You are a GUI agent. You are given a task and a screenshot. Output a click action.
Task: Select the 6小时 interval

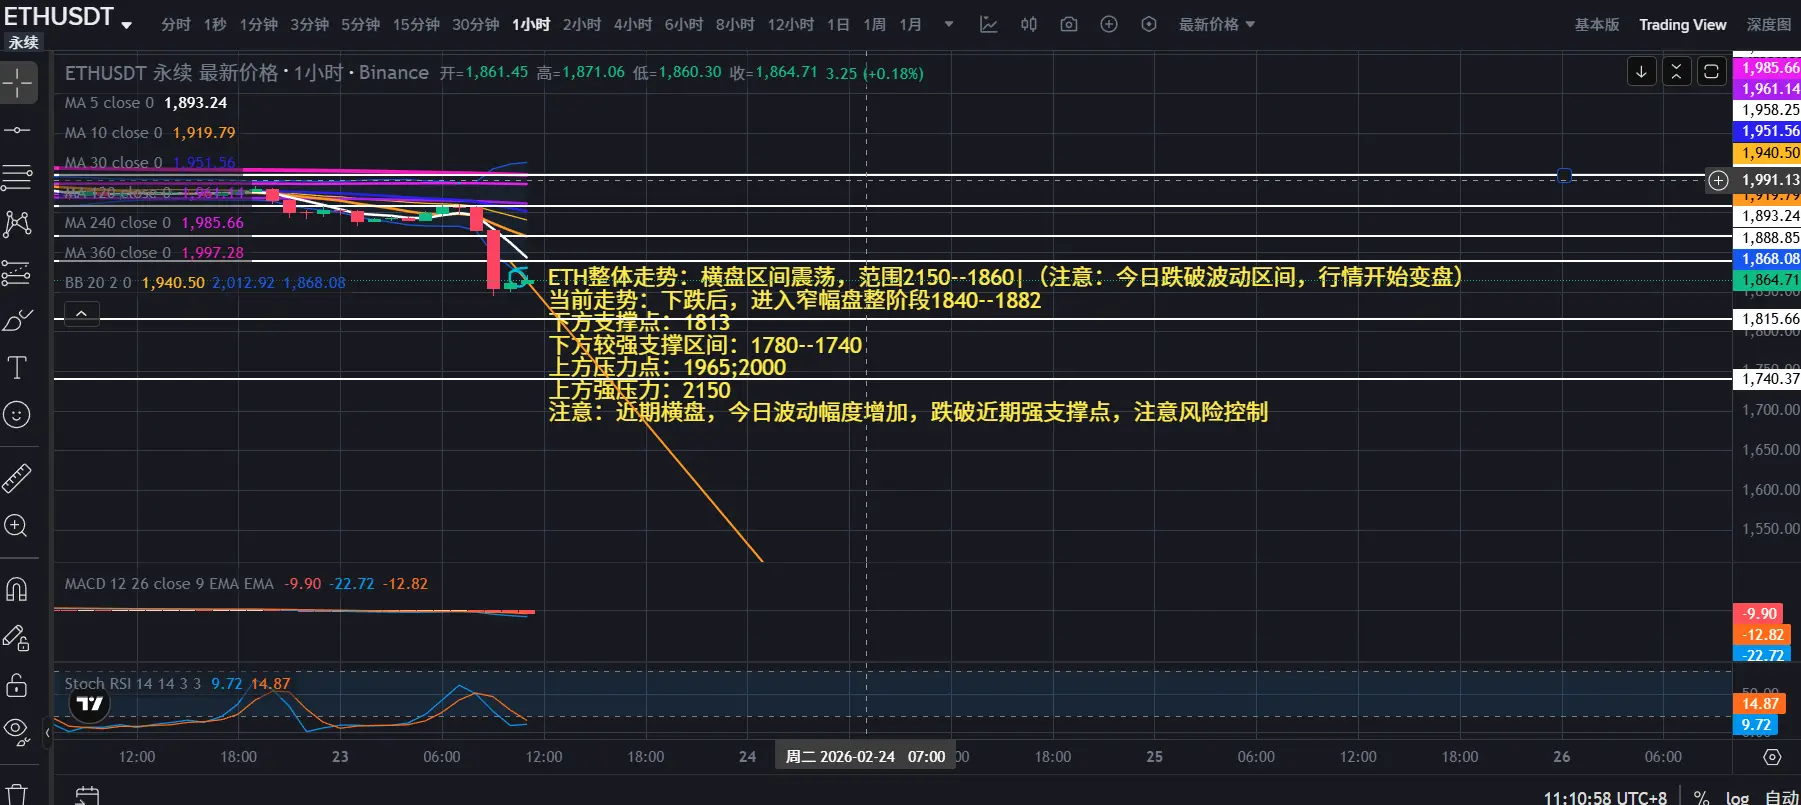[x=684, y=24]
